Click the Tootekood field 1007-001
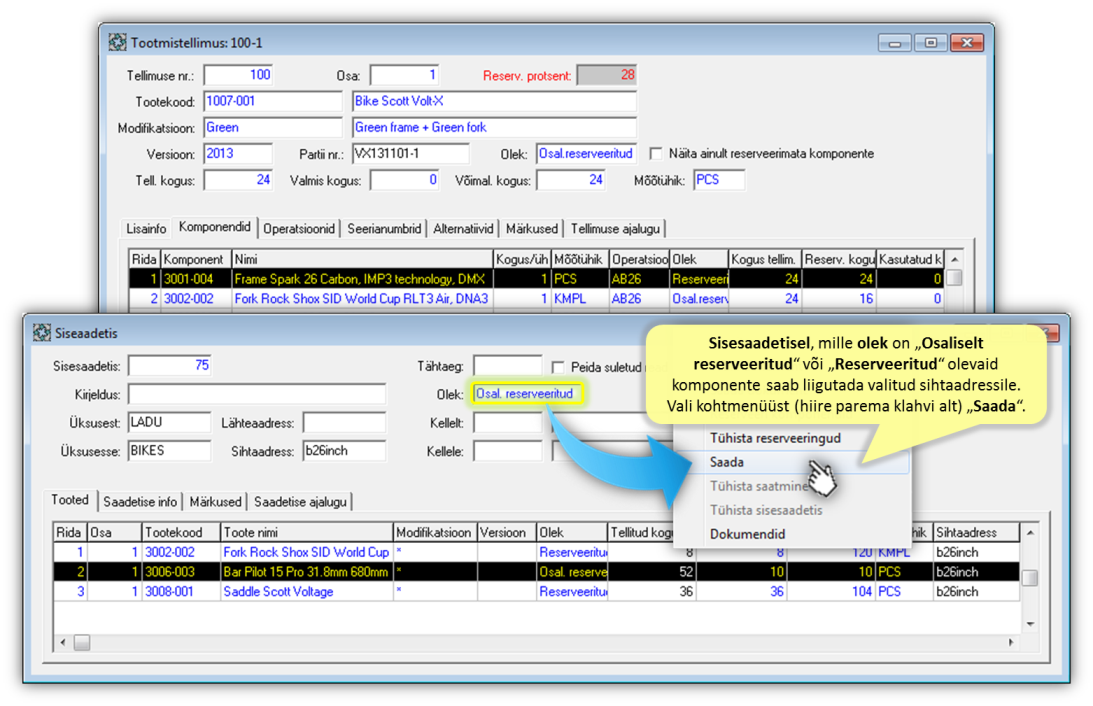 click(x=273, y=101)
